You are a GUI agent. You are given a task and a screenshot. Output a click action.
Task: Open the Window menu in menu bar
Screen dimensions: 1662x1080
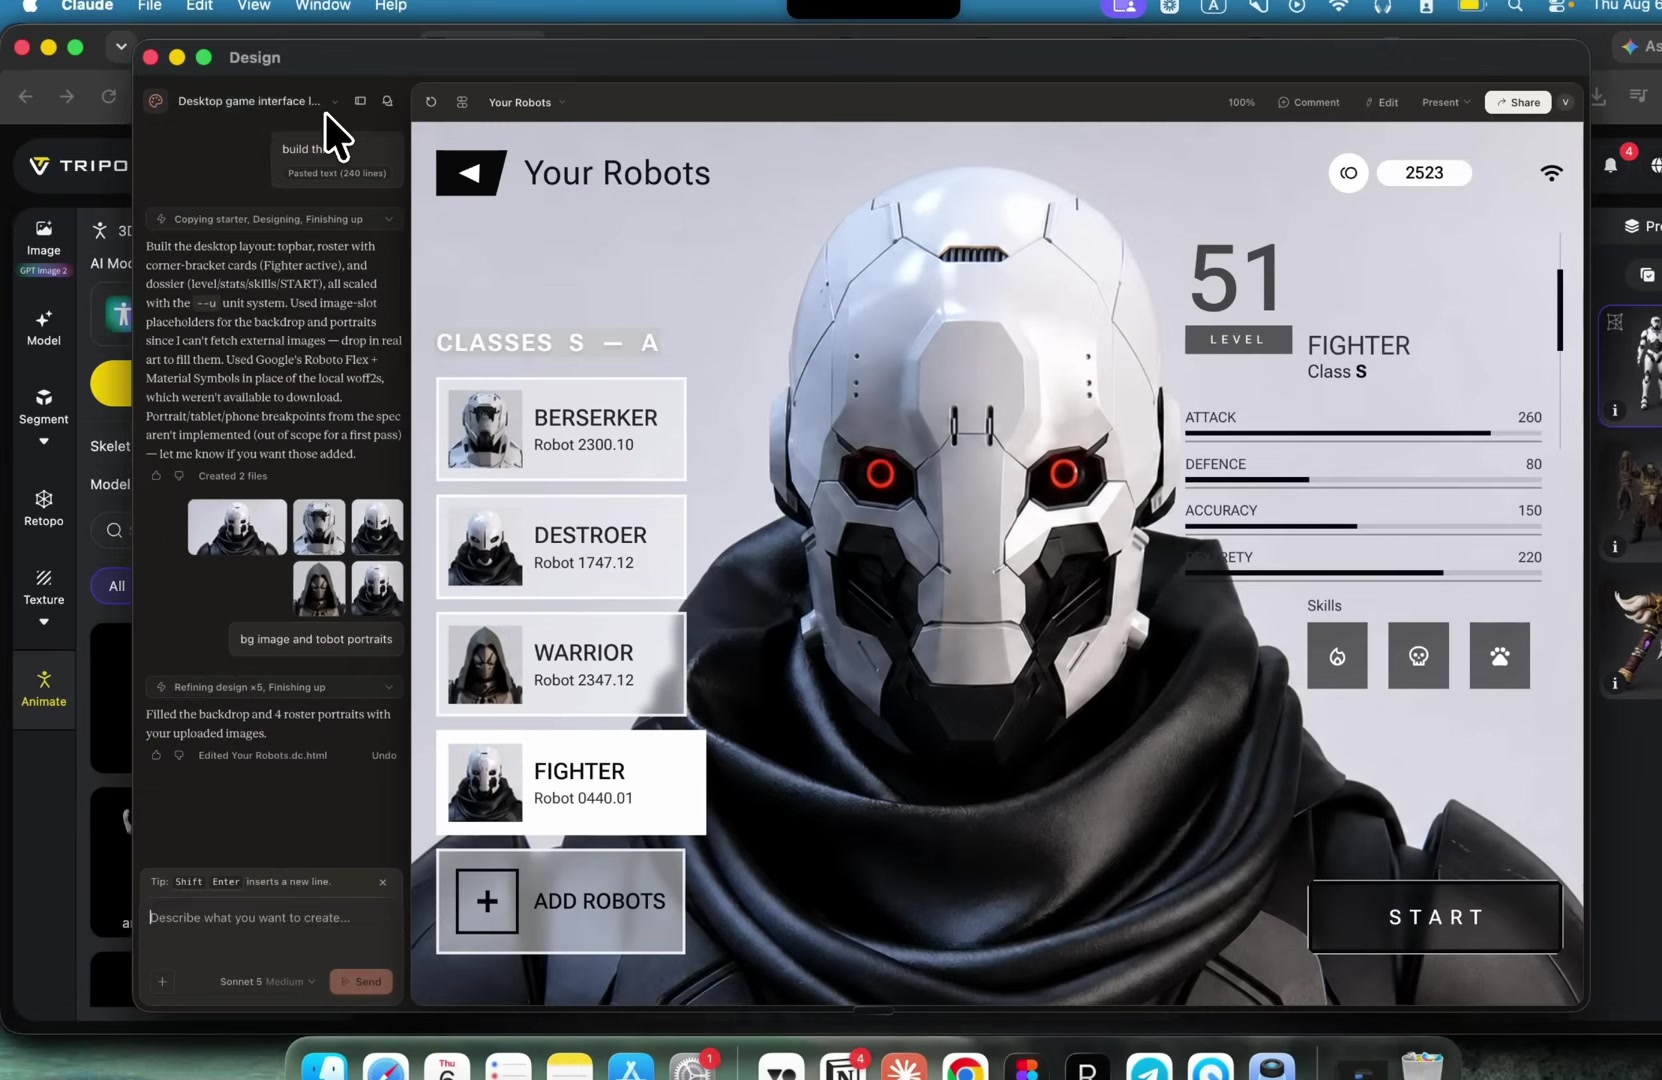tap(323, 6)
